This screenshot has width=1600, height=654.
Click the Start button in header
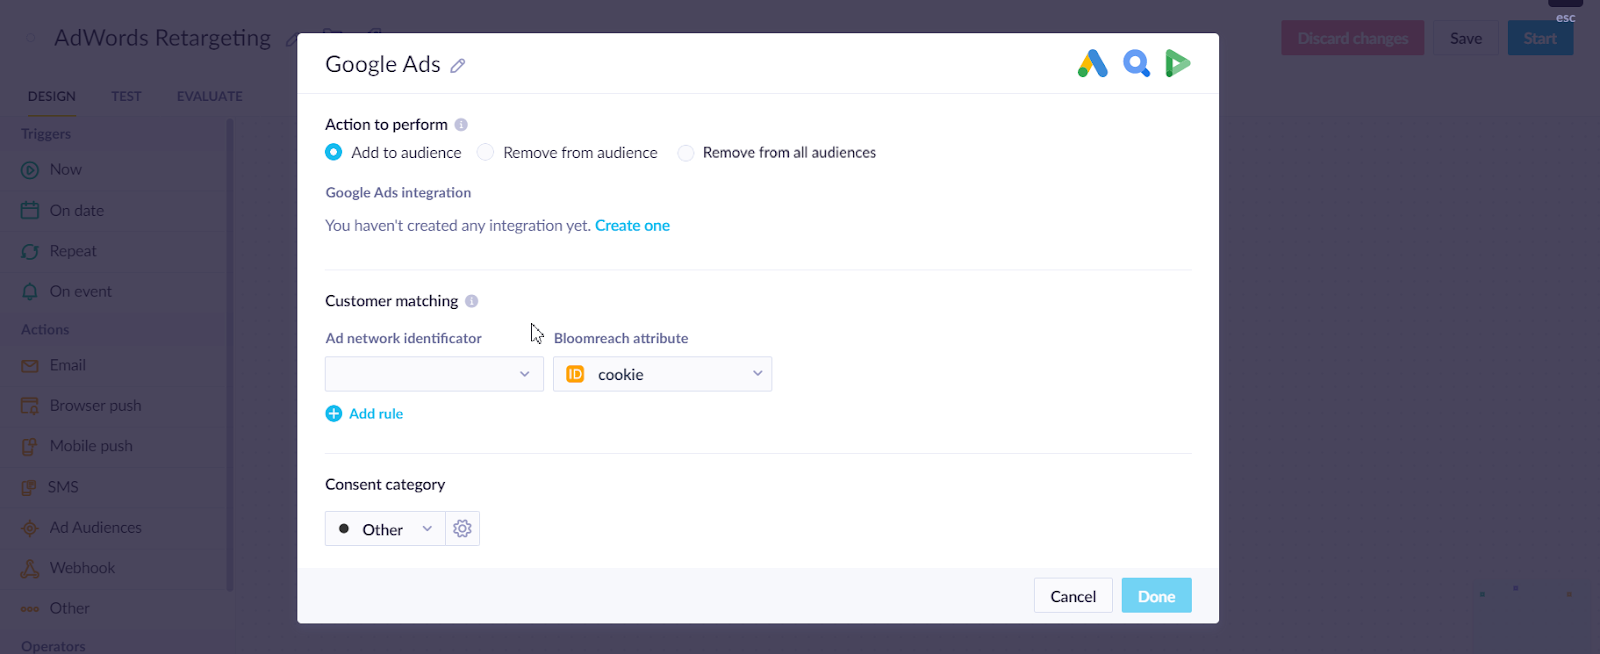pyautogui.click(x=1540, y=38)
